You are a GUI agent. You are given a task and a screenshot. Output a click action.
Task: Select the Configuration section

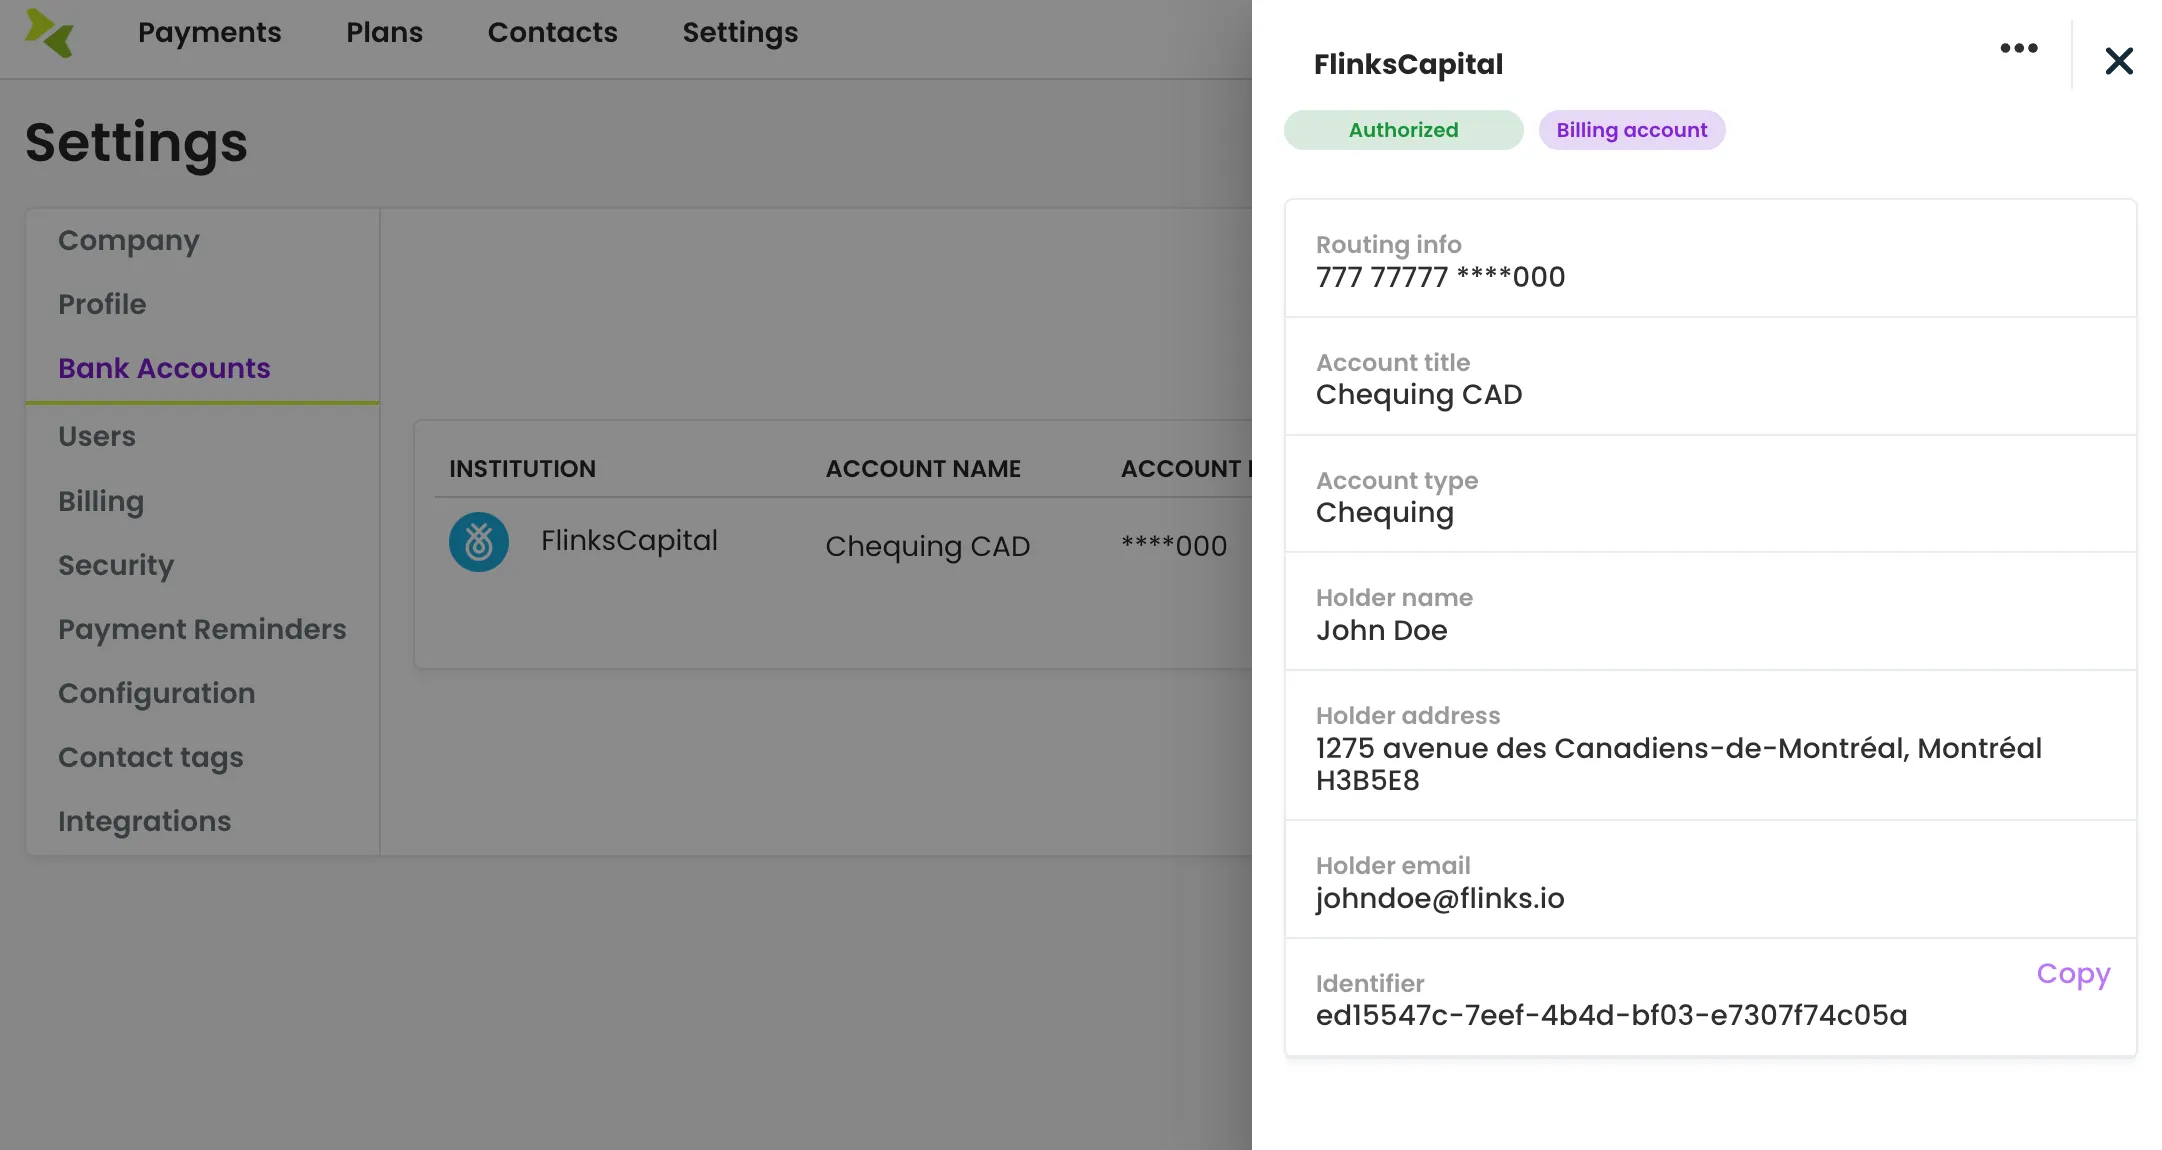pyautogui.click(x=157, y=693)
